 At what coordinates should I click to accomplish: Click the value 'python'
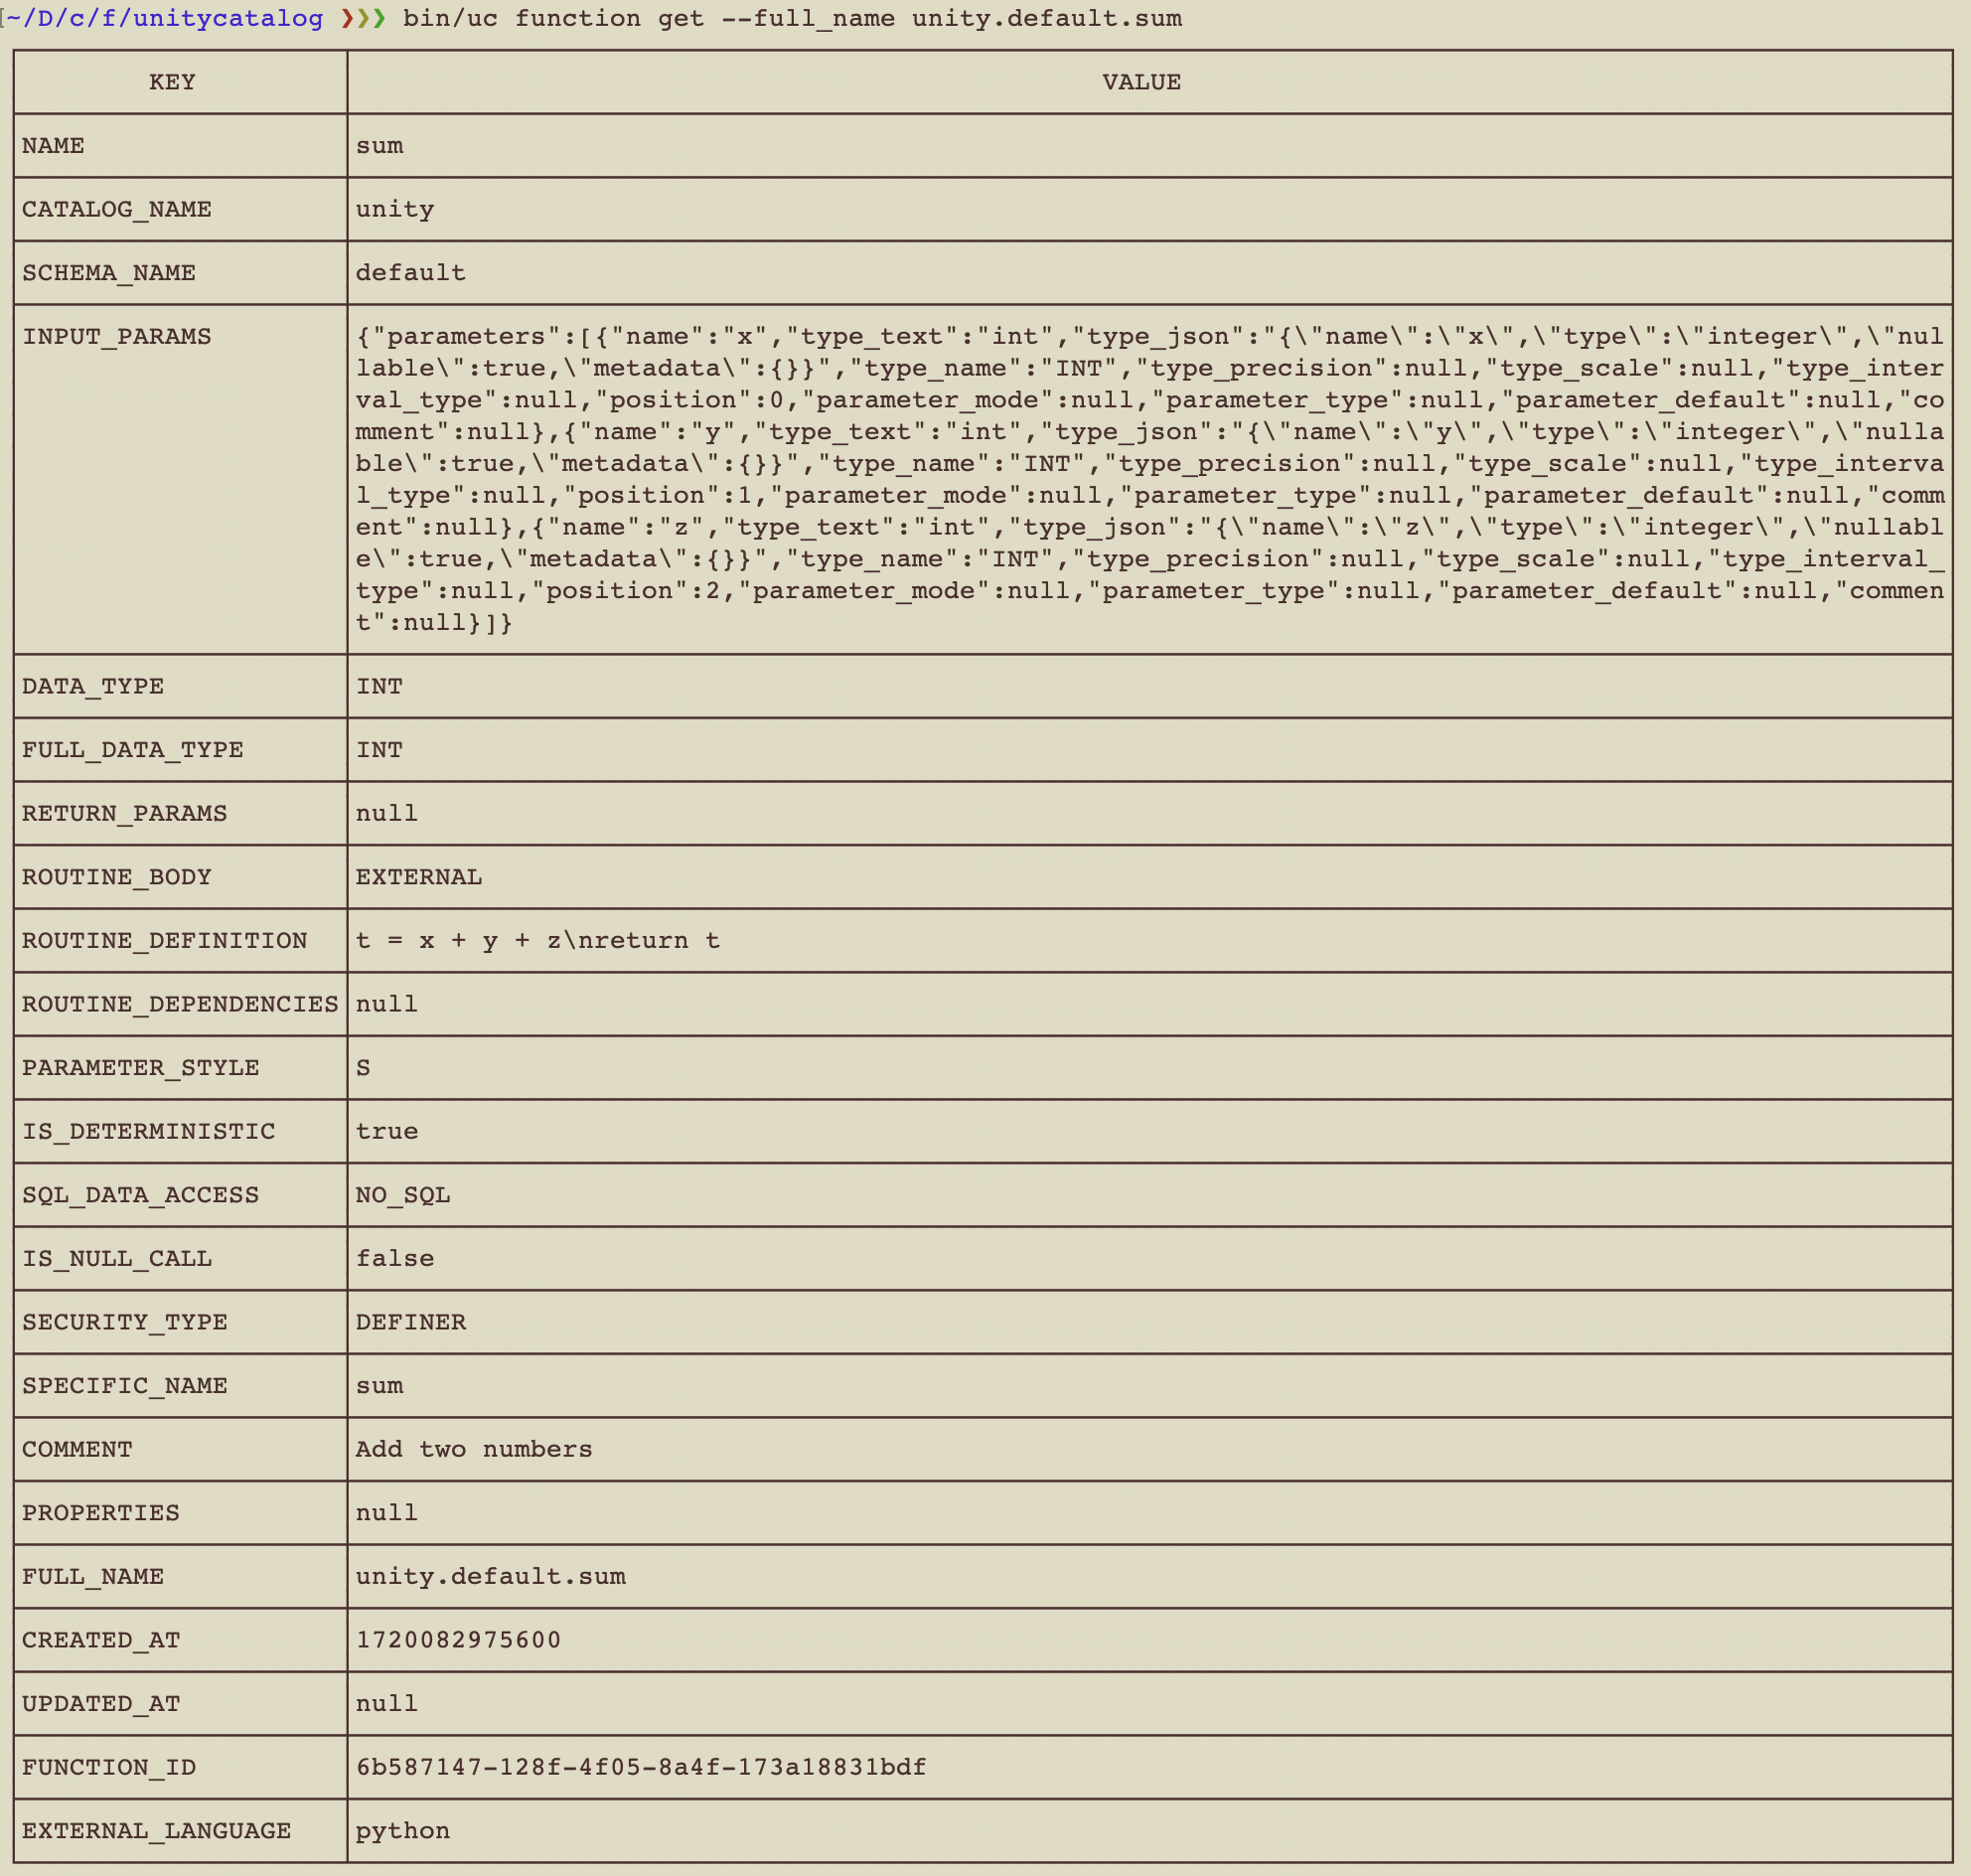click(x=403, y=1831)
